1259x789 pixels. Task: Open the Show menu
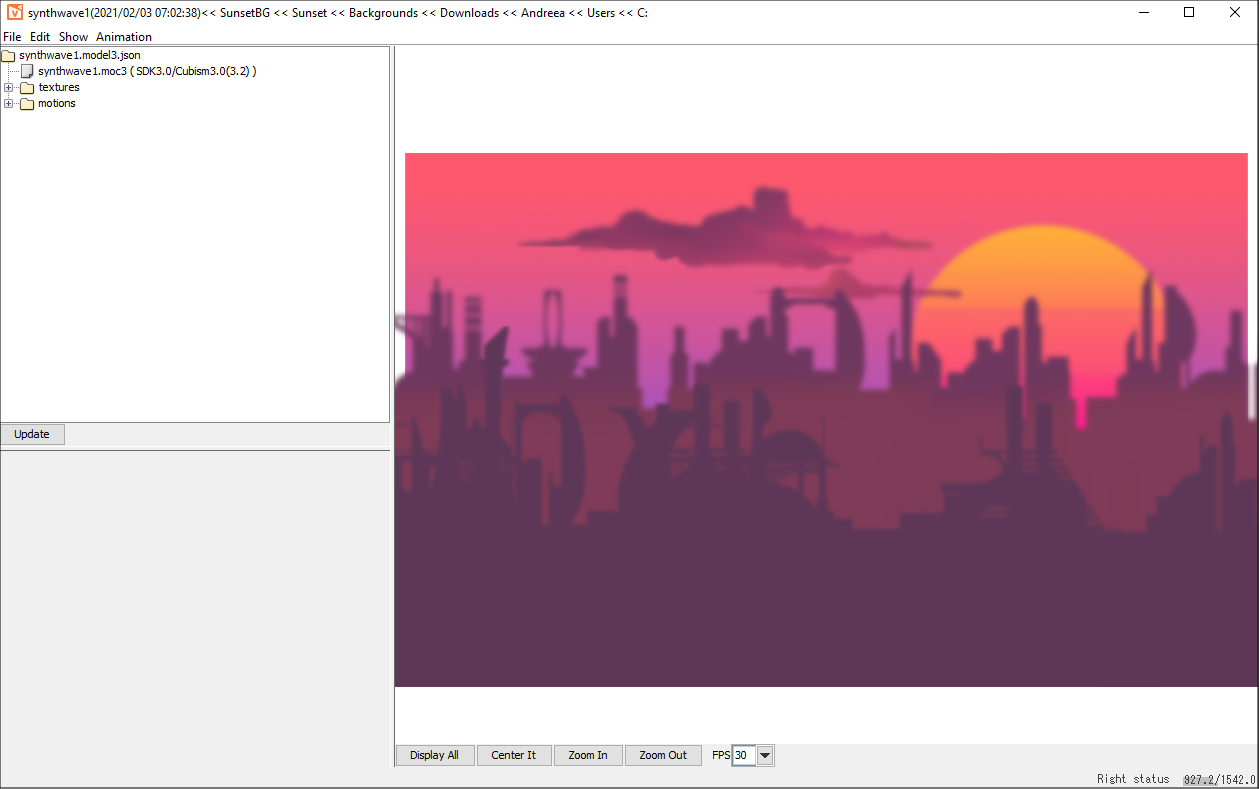point(73,37)
